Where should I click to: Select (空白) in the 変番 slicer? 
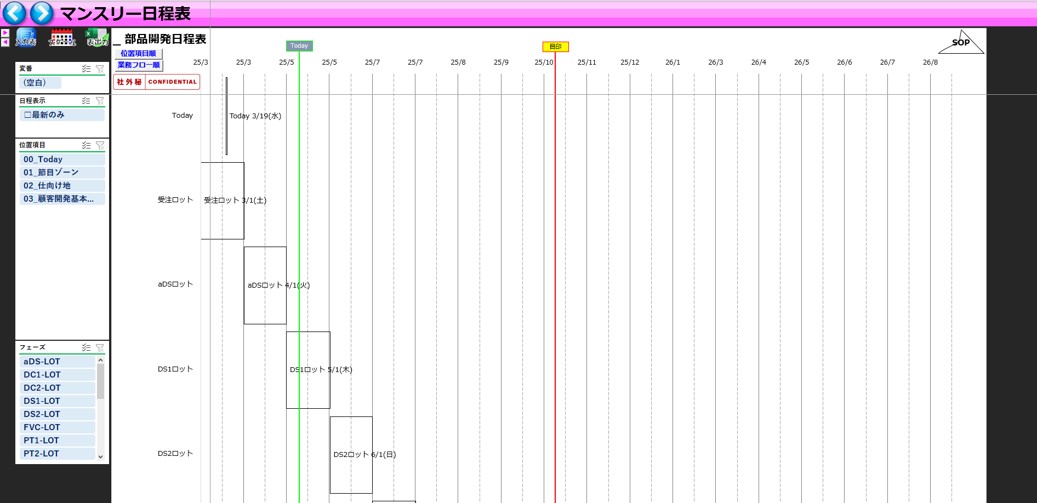[x=40, y=83]
